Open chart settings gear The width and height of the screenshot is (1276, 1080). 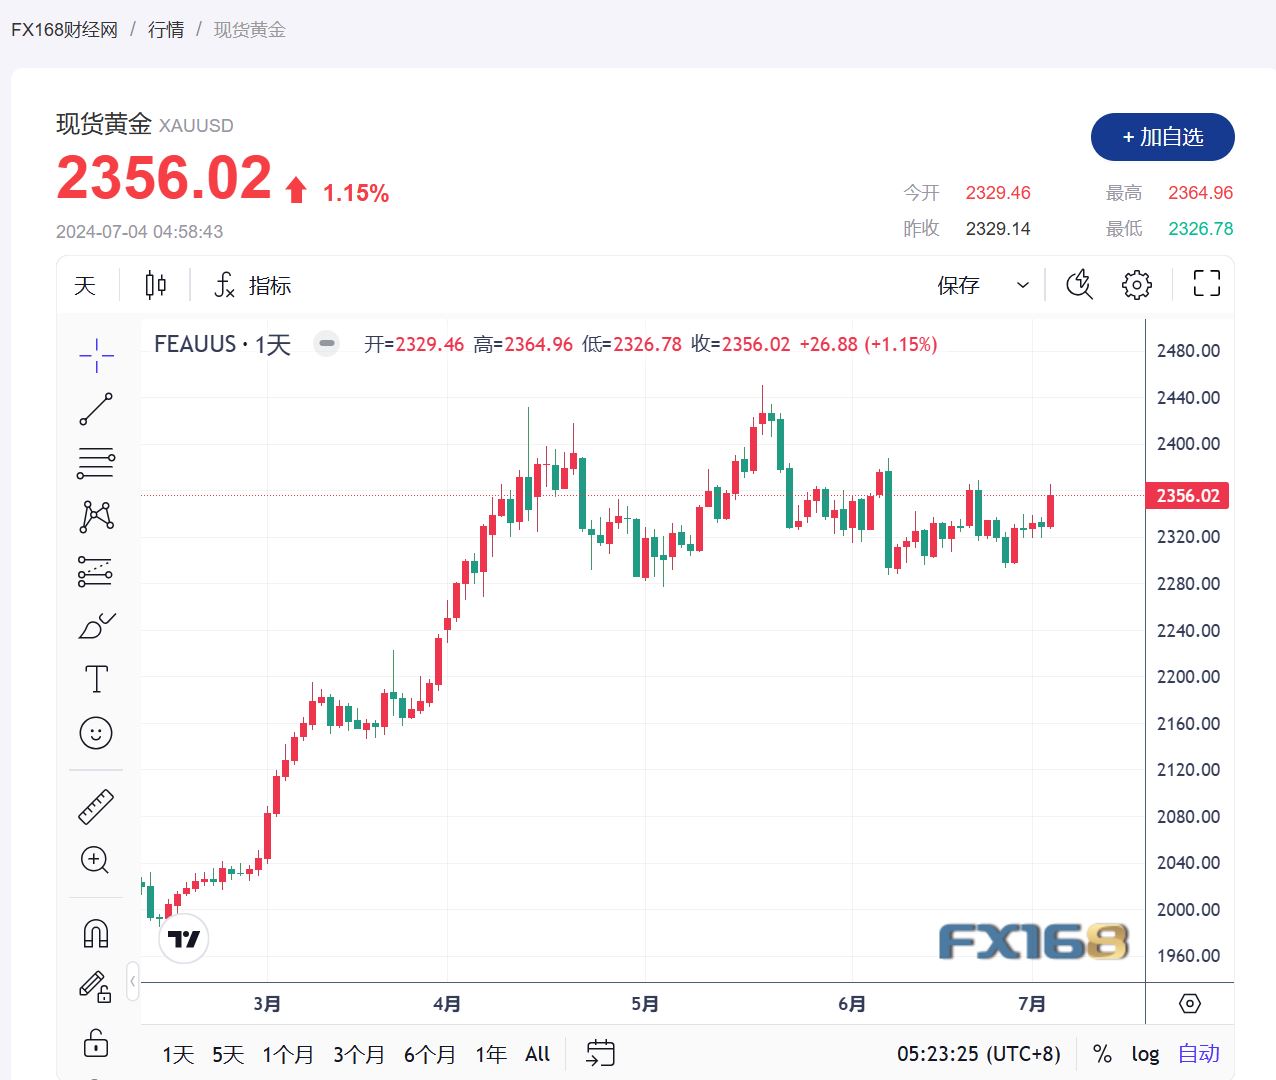click(x=1136, y=285)
